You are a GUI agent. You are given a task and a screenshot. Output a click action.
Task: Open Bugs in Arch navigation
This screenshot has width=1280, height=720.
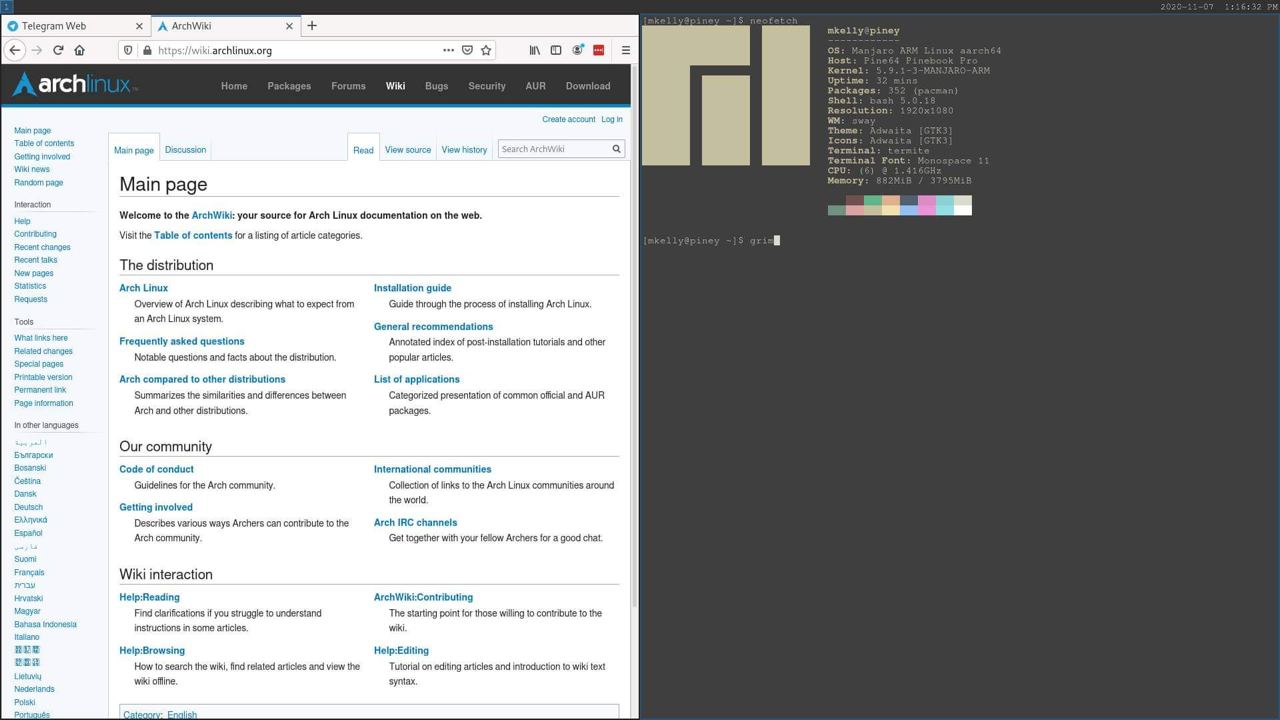(x=436, y=86)
